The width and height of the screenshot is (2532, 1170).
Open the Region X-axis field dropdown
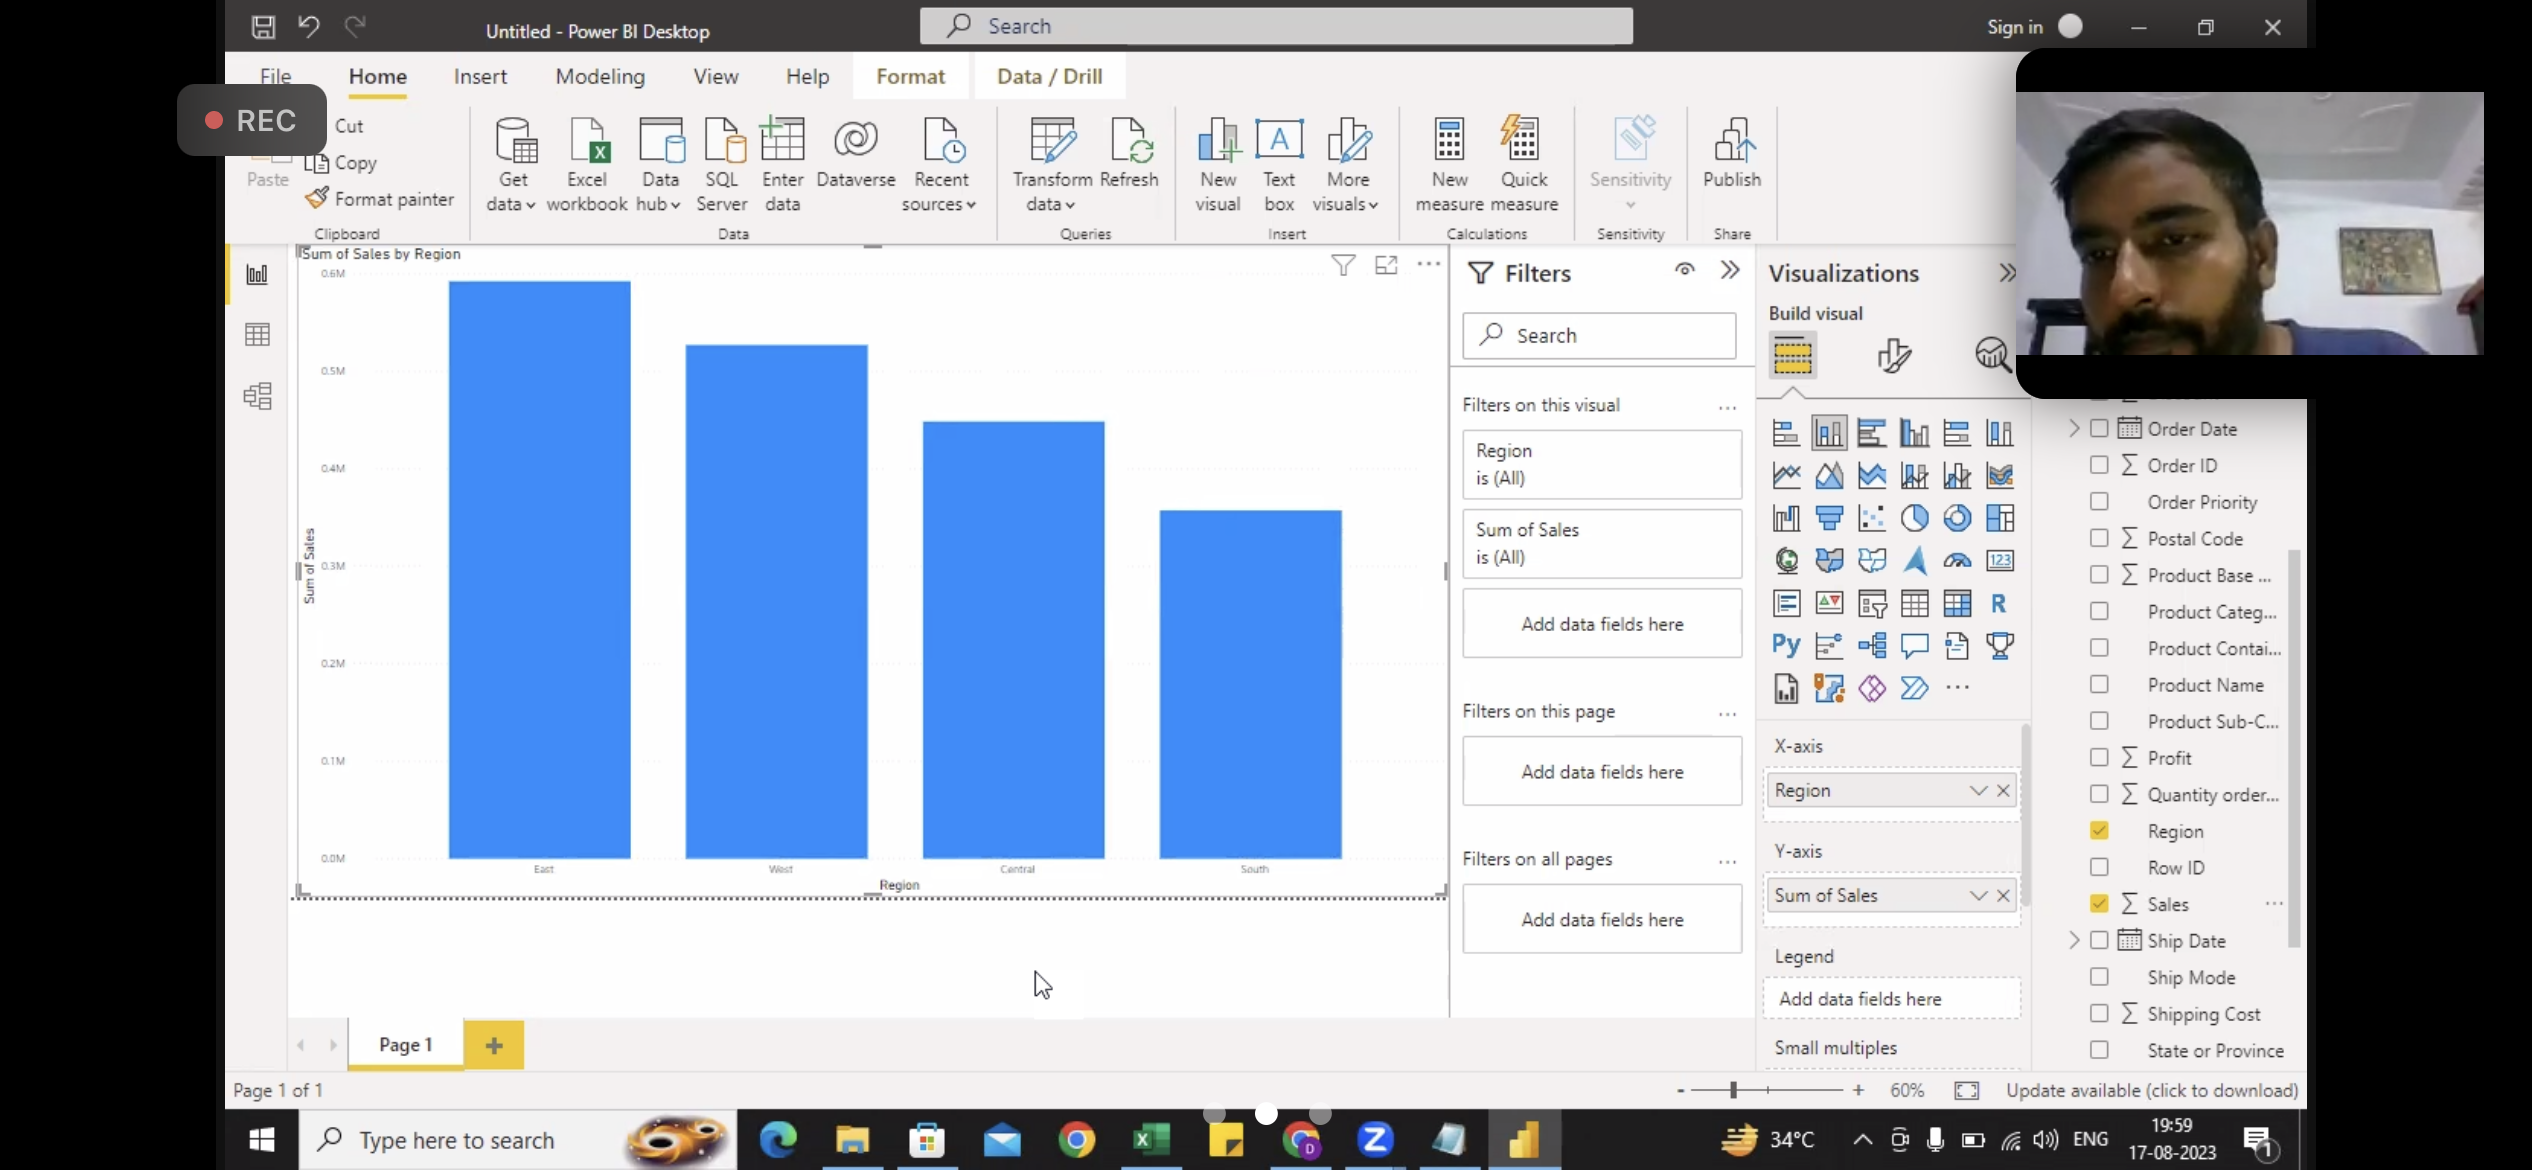pyautogui.click(x=1977, y=790)
